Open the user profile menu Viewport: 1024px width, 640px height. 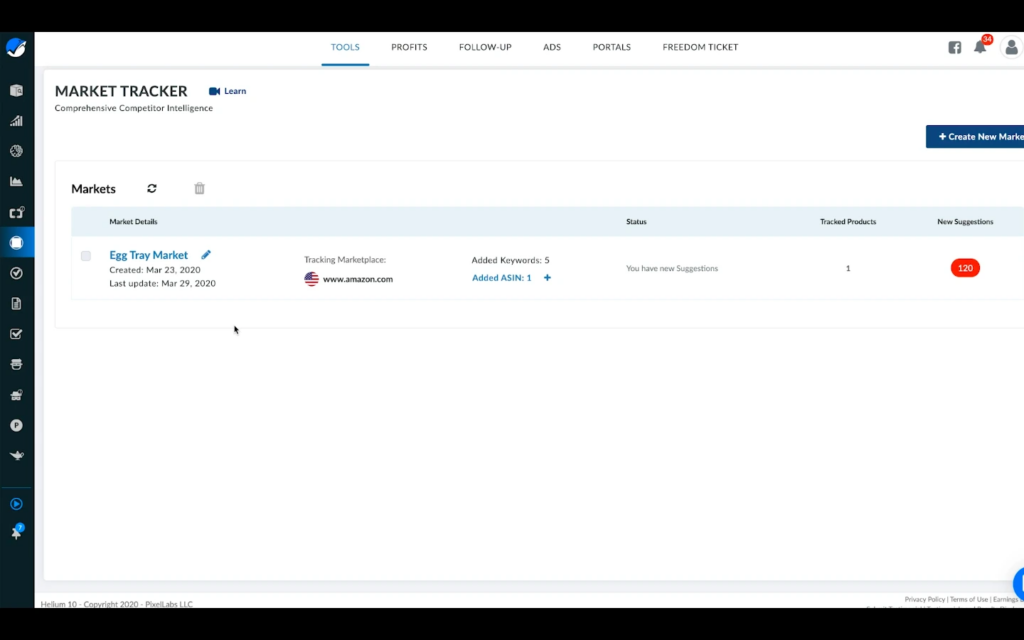[1010, 47]
